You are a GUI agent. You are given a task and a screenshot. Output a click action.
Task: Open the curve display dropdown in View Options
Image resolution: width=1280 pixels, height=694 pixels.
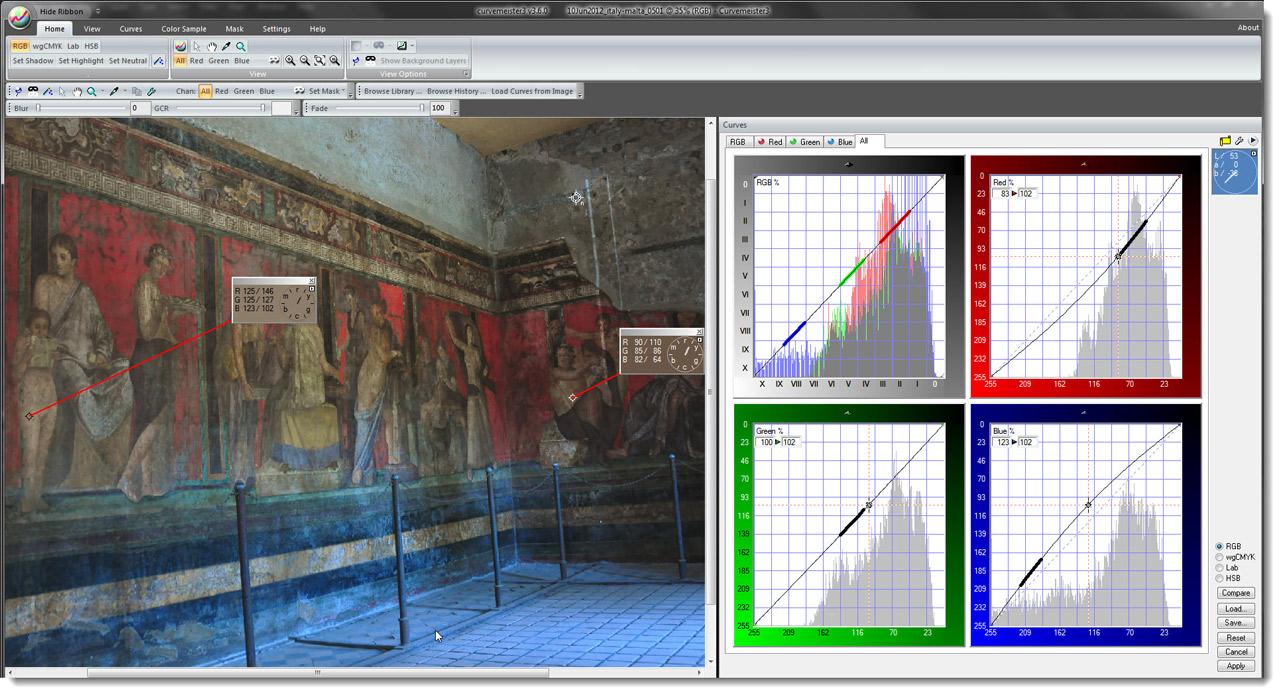[412, 46]
